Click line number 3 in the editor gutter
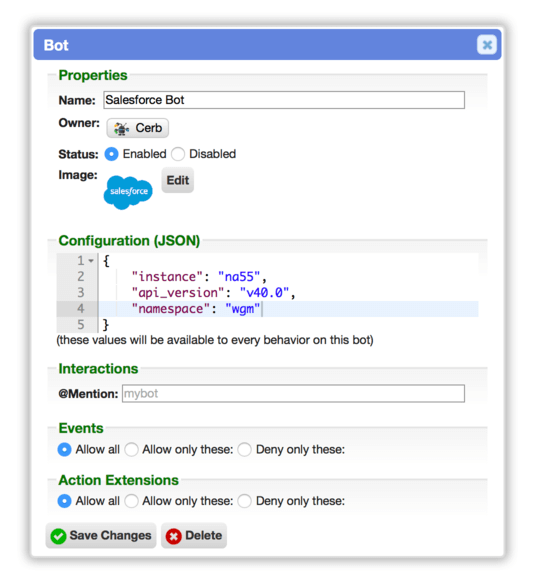 (81, 293)
